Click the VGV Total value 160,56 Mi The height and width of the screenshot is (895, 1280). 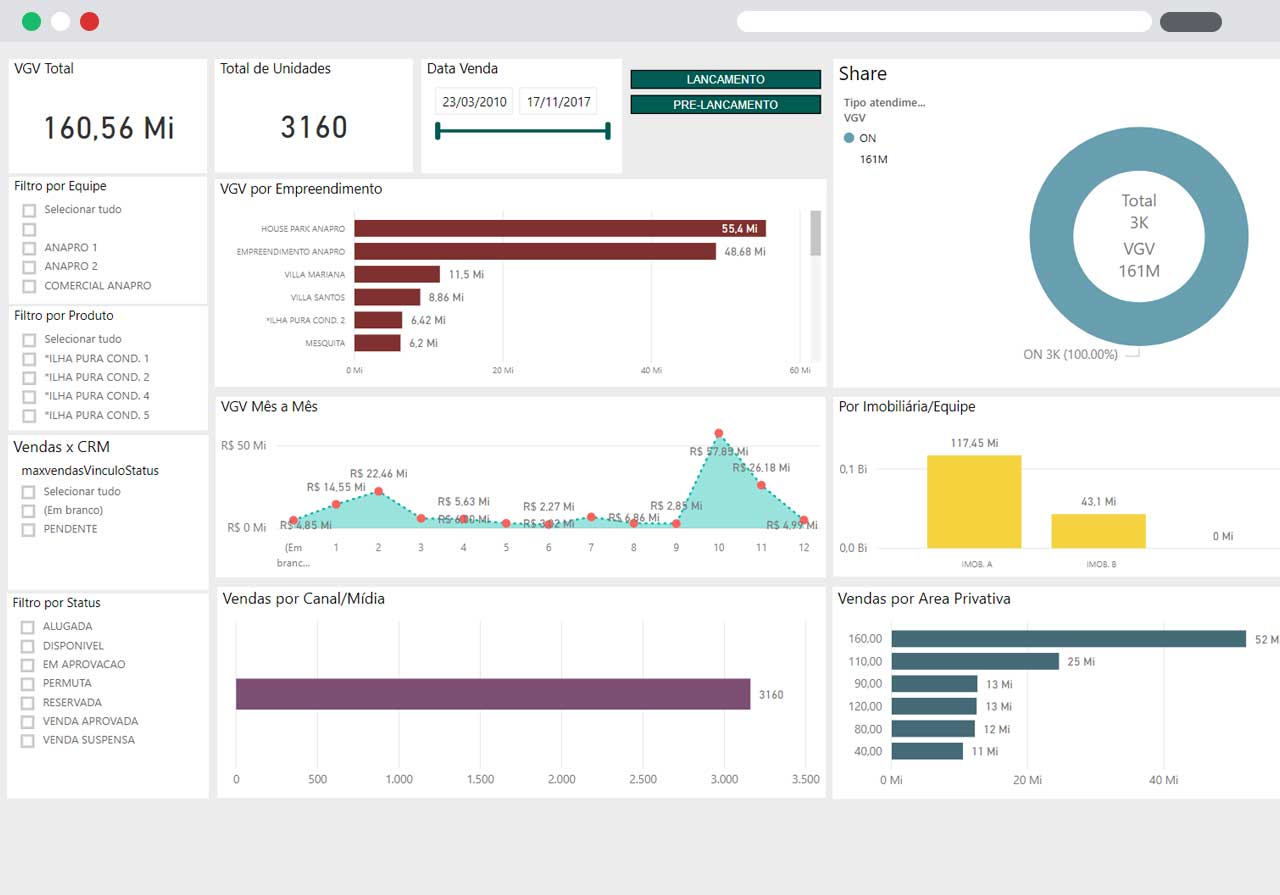109,128
